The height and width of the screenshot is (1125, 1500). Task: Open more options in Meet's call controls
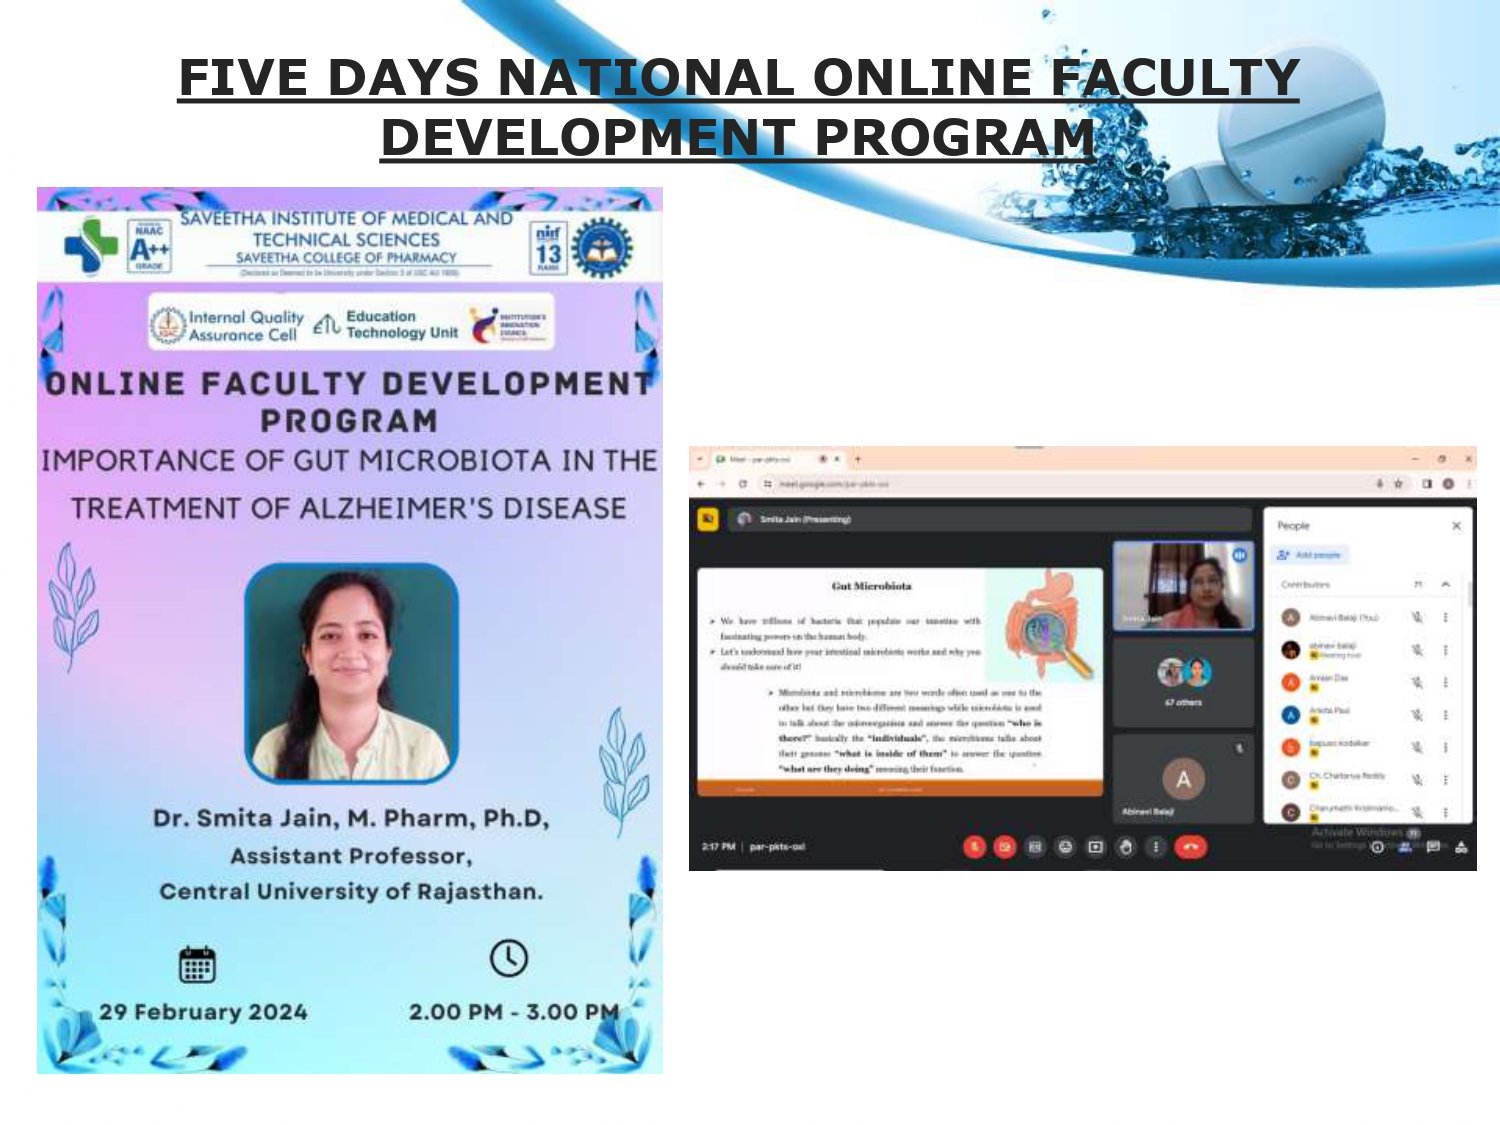(1156, 847)
